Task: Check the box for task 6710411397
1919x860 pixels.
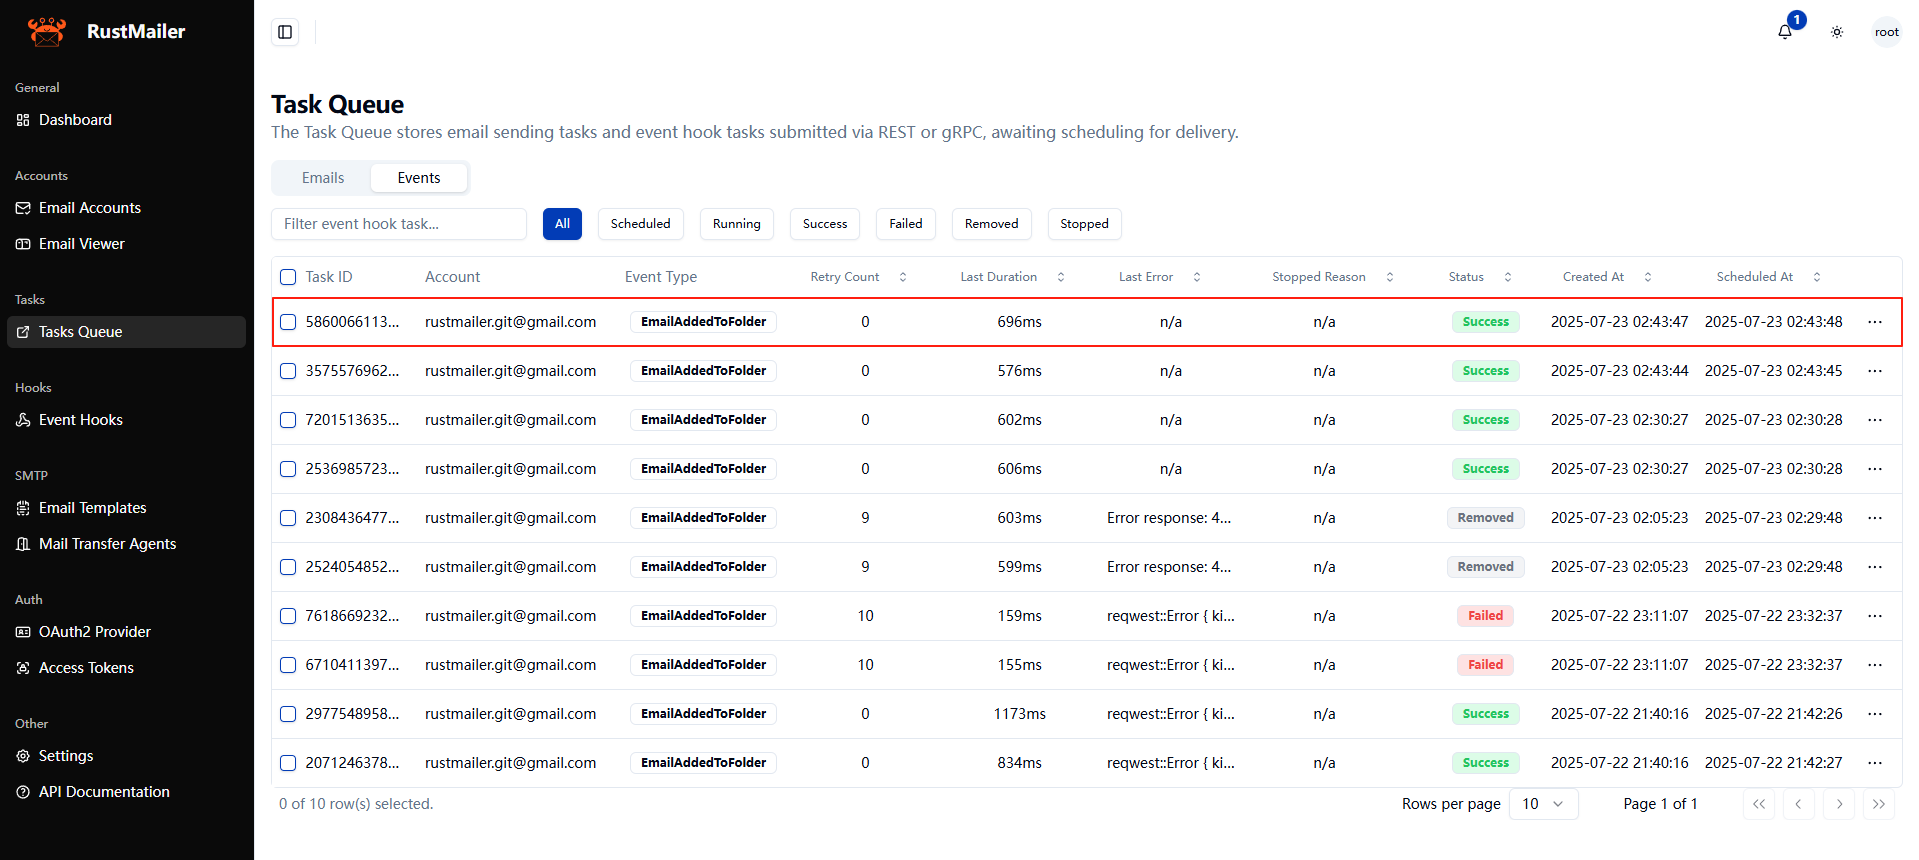Action: (288, 665)
